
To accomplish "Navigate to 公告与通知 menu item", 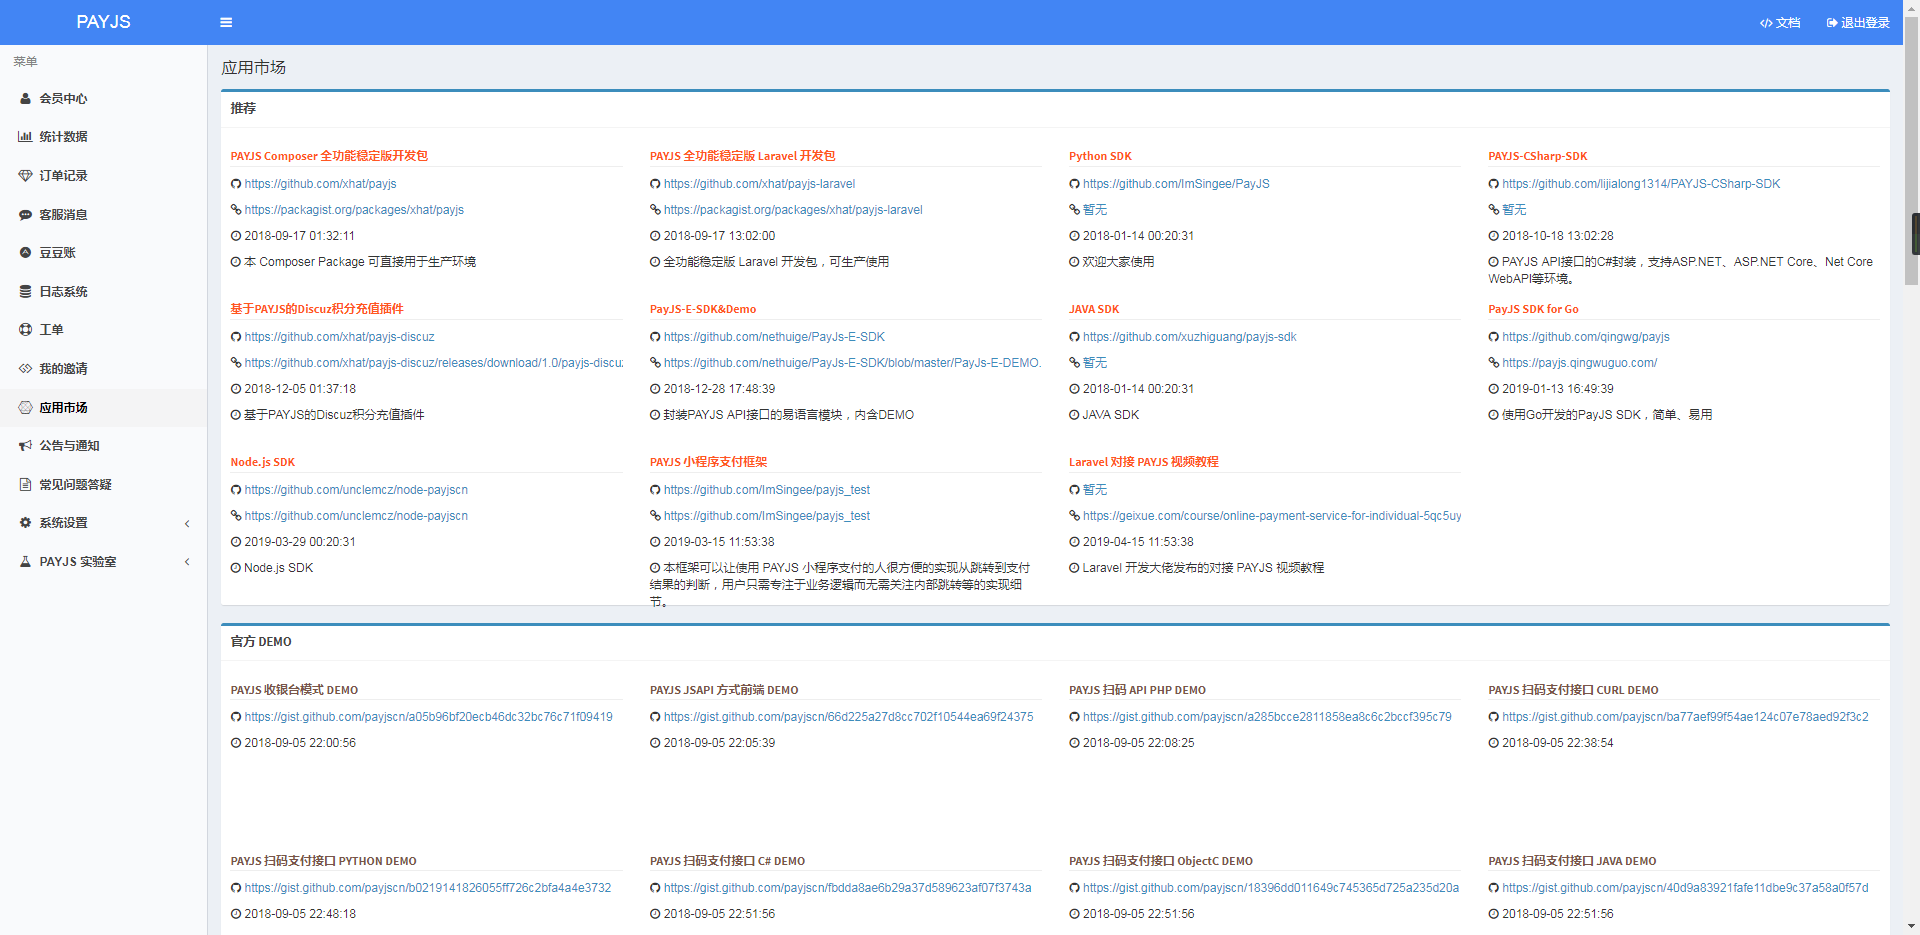I will pos(104,446).
